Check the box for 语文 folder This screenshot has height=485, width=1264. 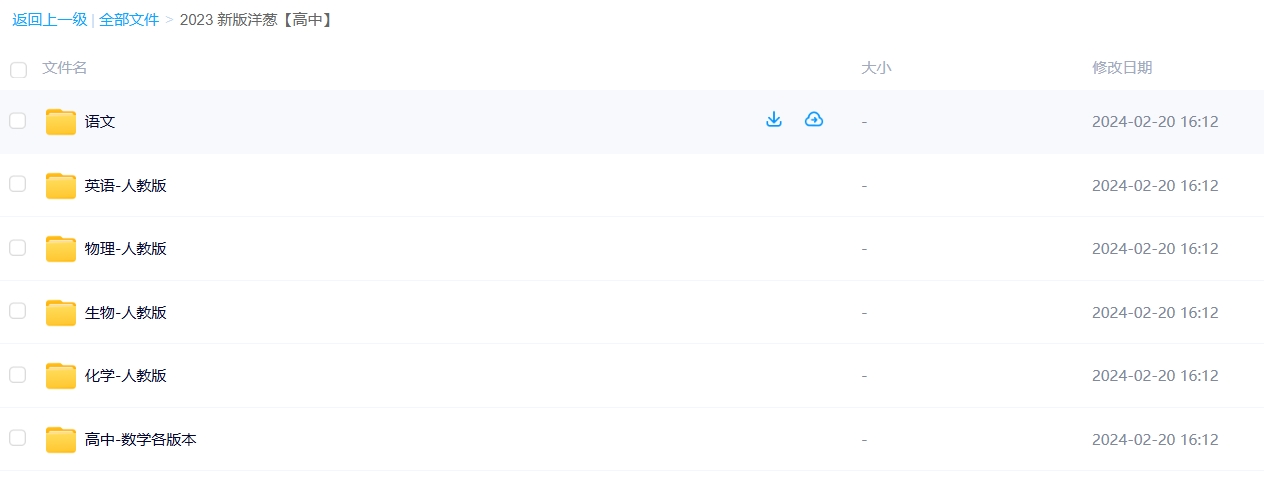tap(18, 121)
